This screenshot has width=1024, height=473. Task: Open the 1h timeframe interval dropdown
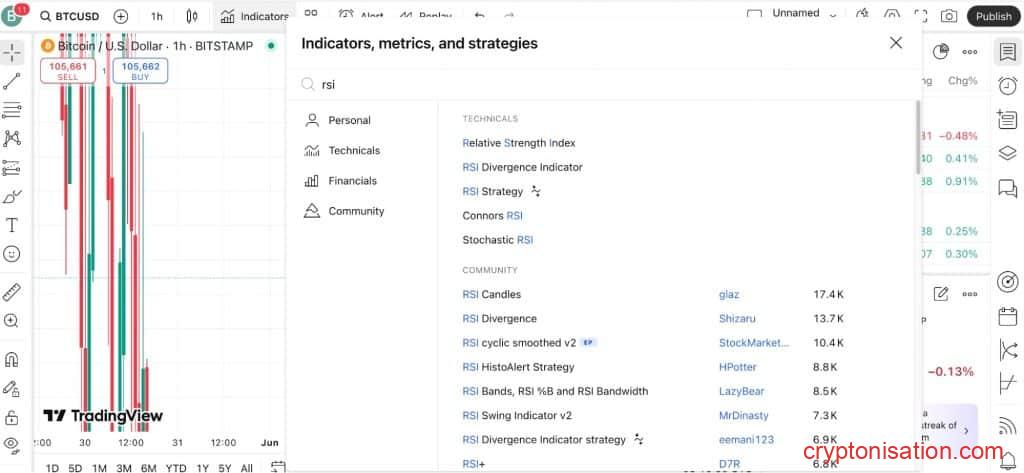pyautogui.click(x=157, y=16)
